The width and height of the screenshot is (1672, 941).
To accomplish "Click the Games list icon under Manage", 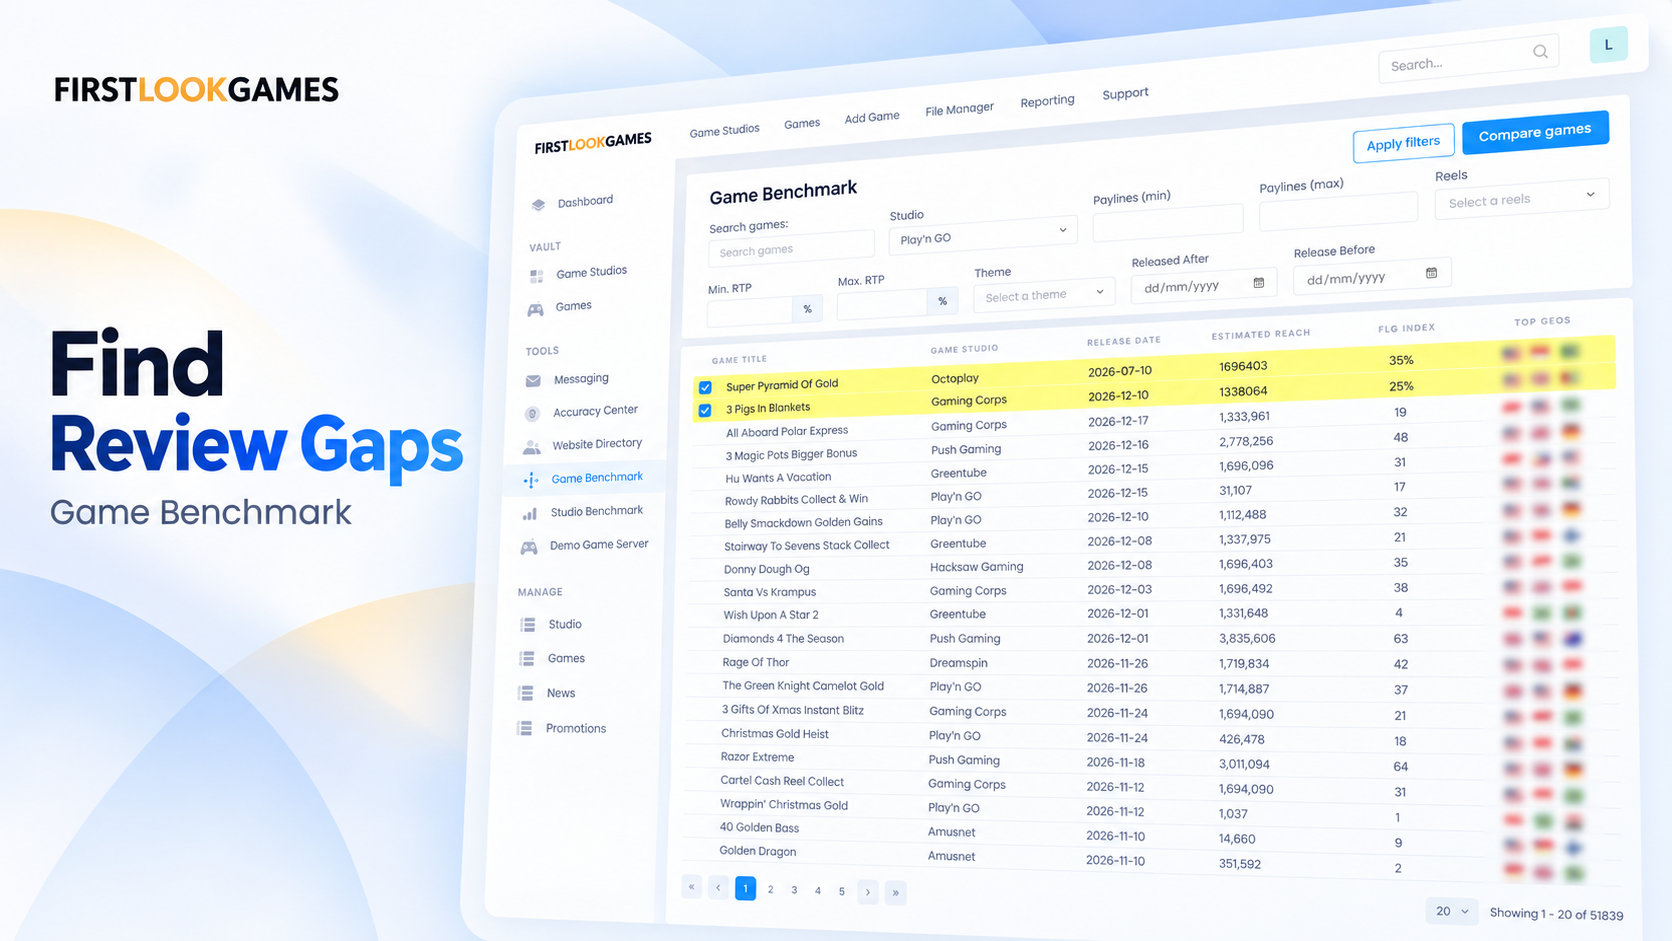I will 527,659.
